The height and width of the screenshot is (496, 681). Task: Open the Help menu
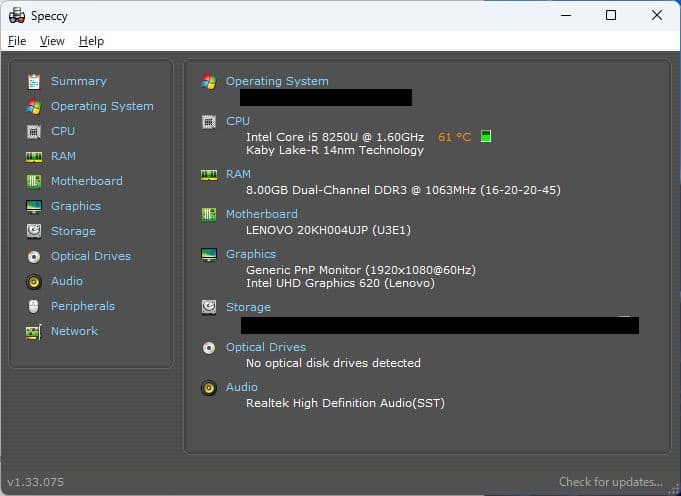click(92, 41)
